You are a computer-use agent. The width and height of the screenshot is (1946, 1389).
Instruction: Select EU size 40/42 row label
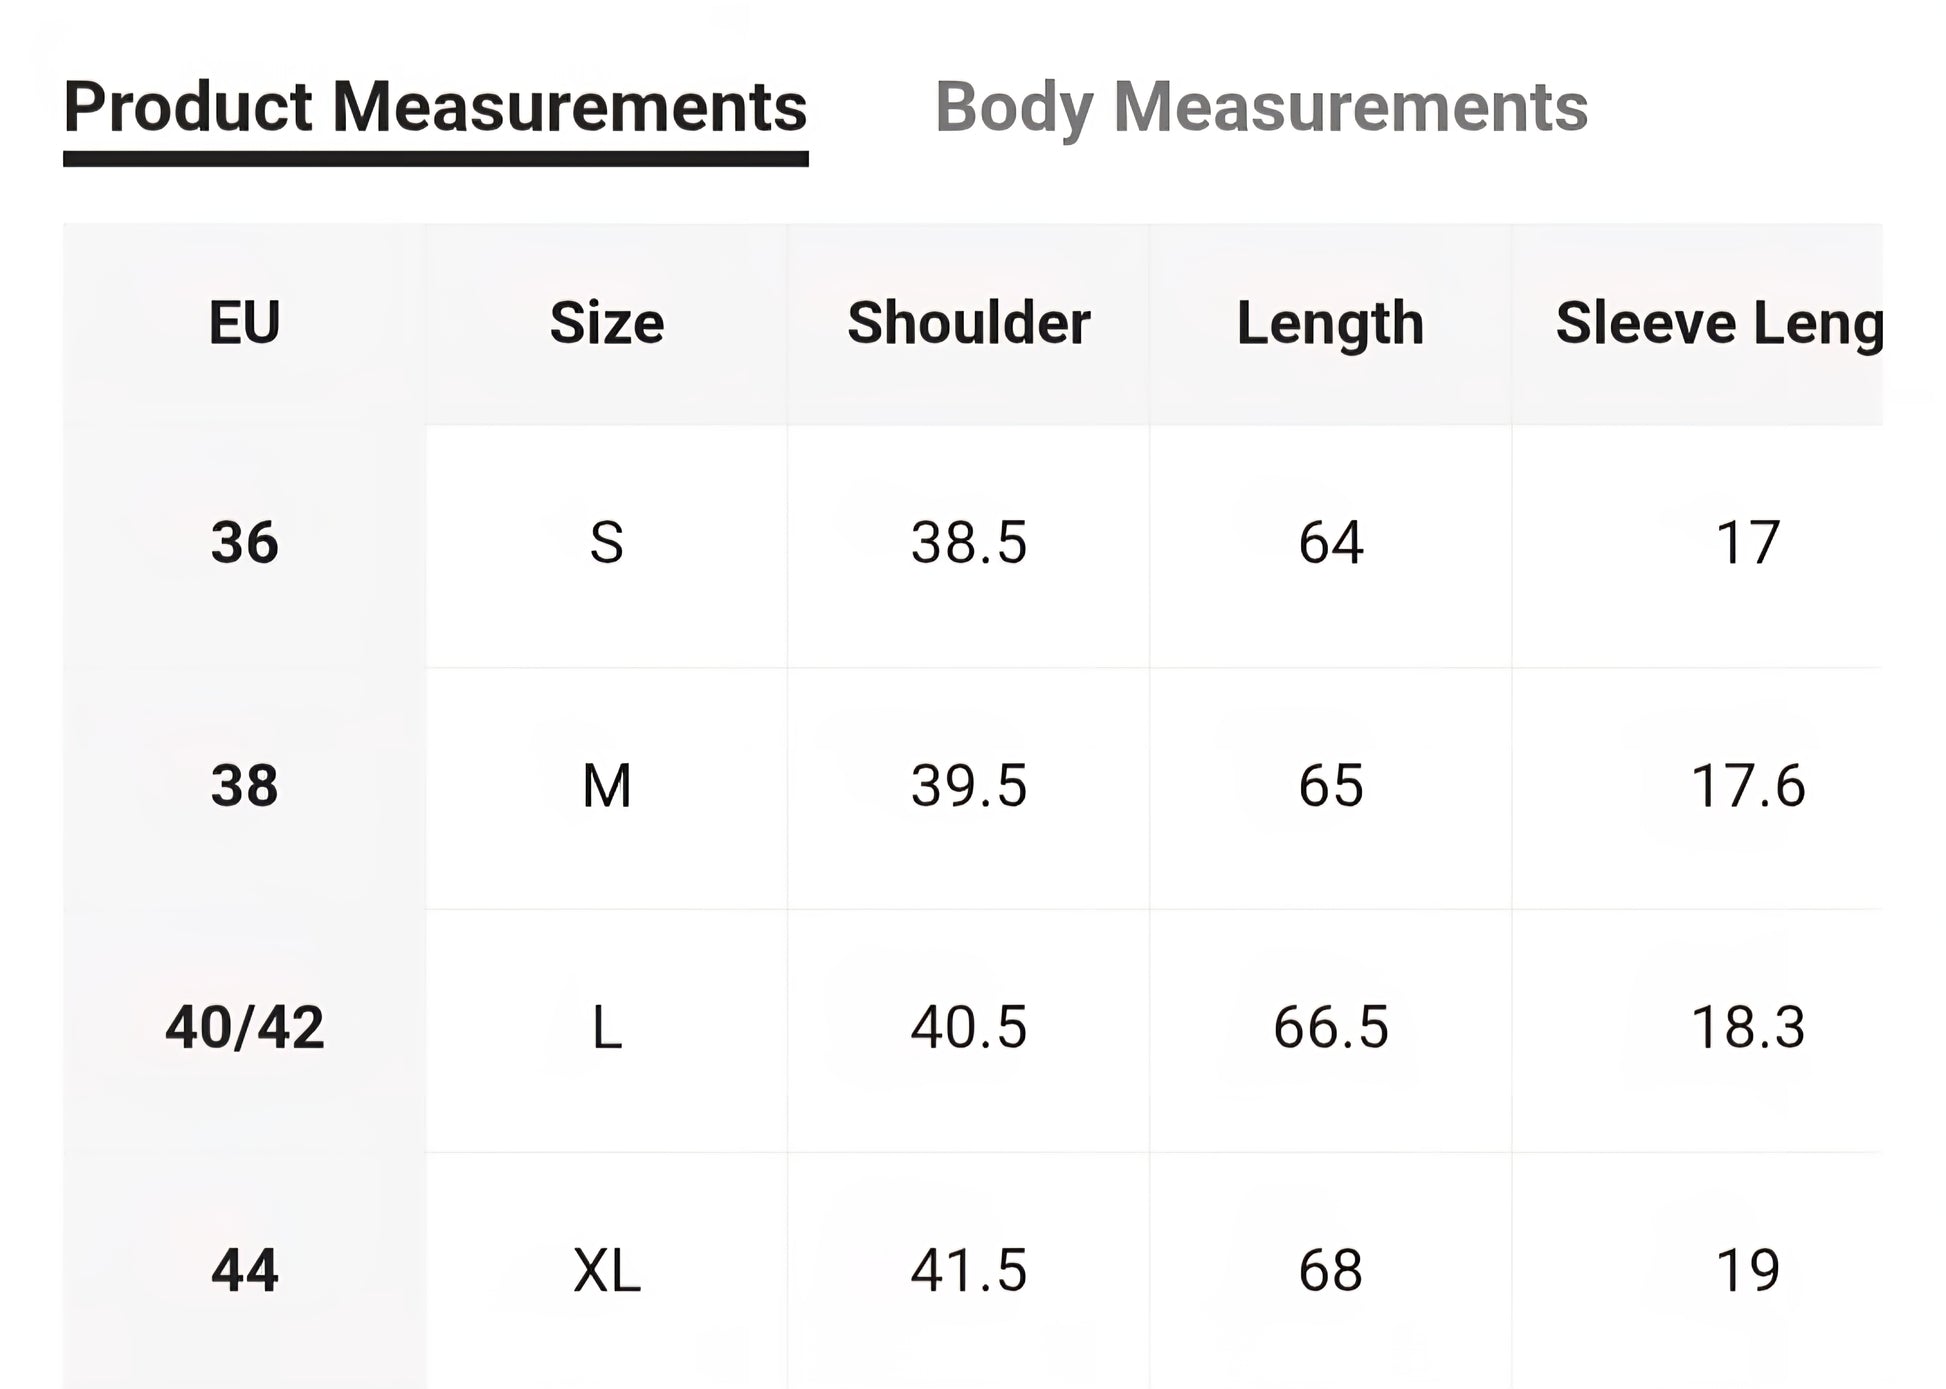244,1028
